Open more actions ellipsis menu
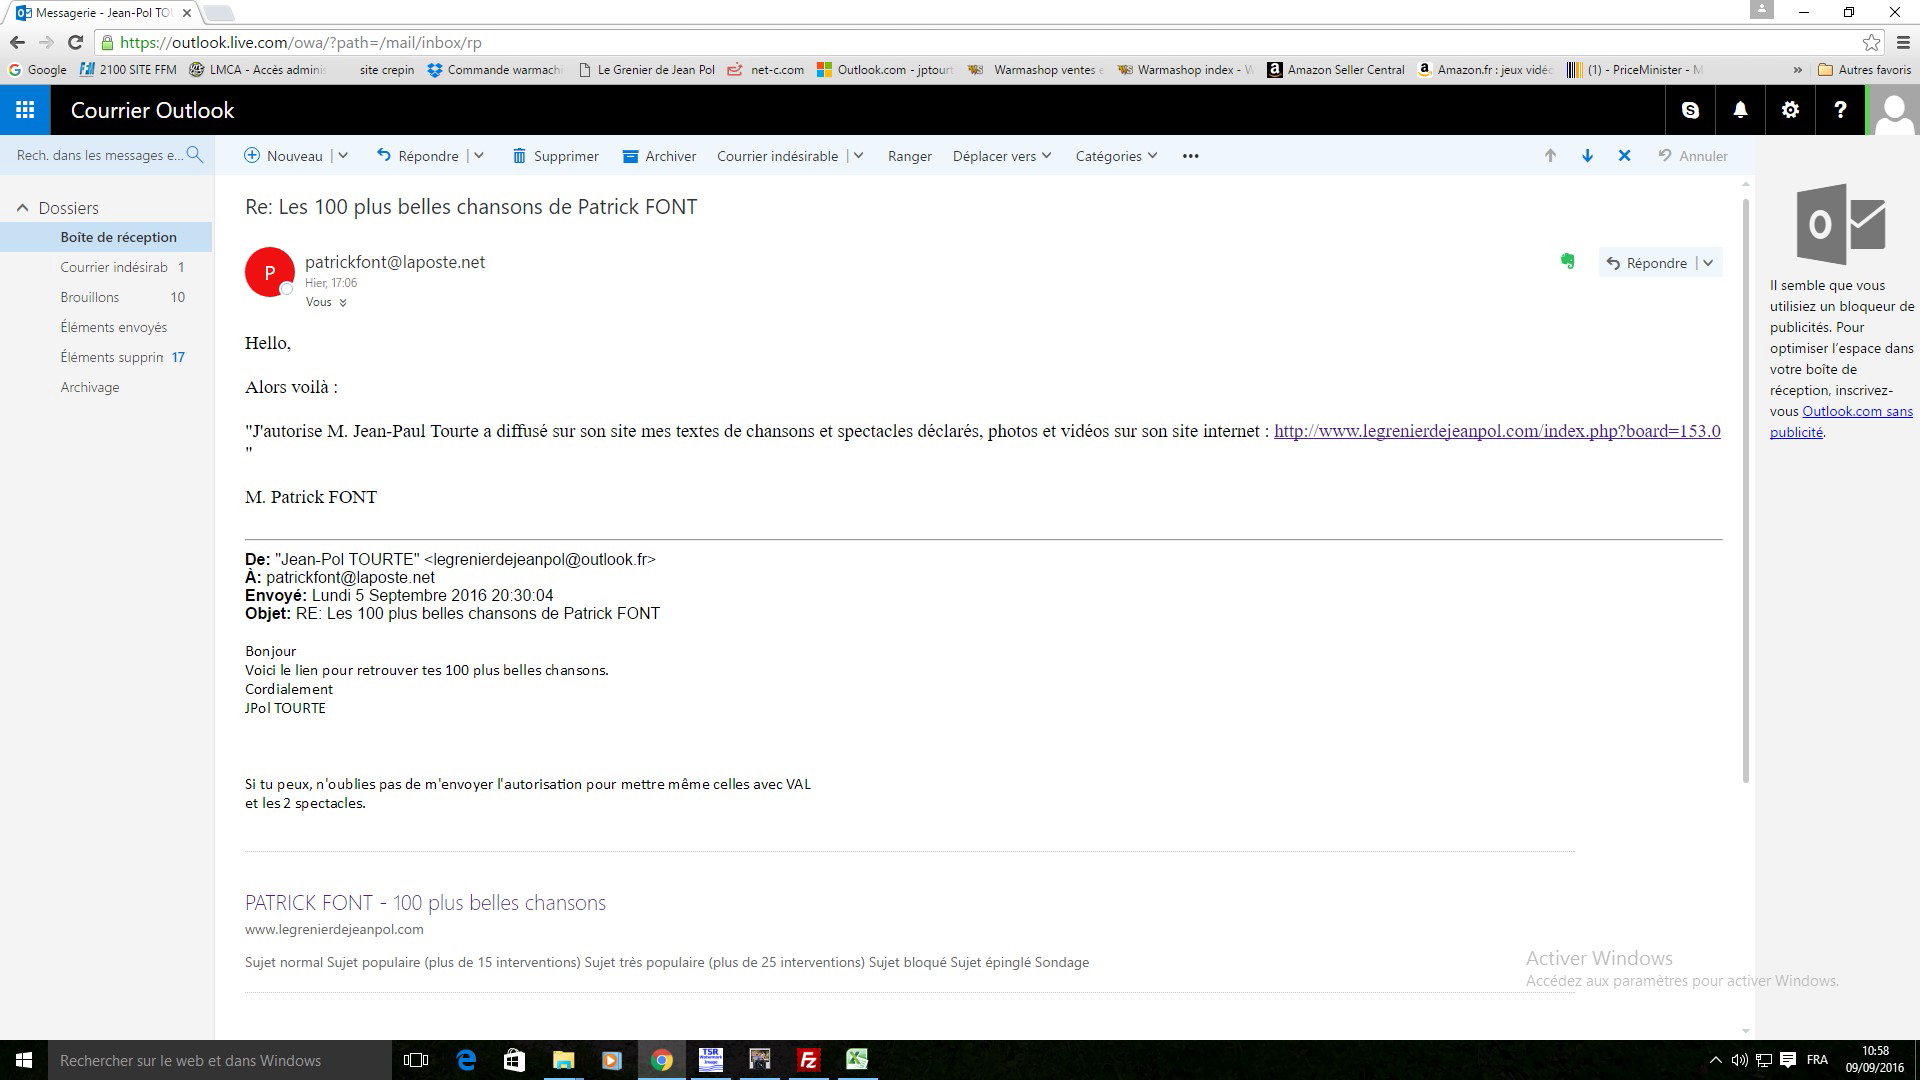The height and width of the screenshot is (1080, 1920). (x=1190, y=156)
